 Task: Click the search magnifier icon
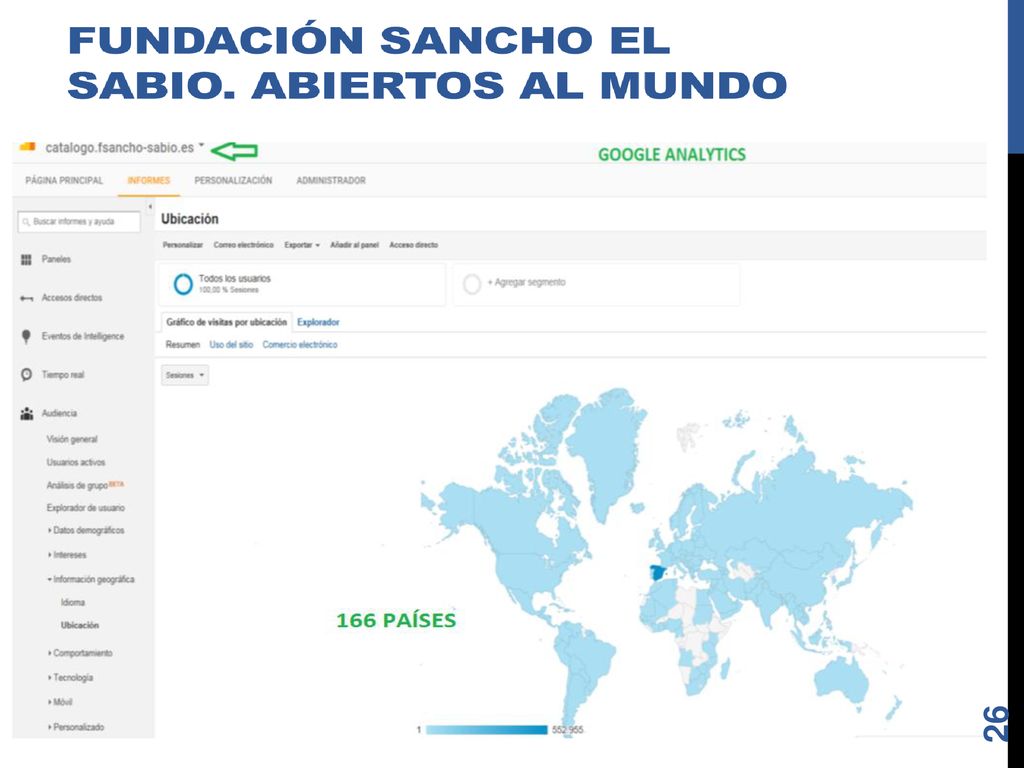pos(26,222)
